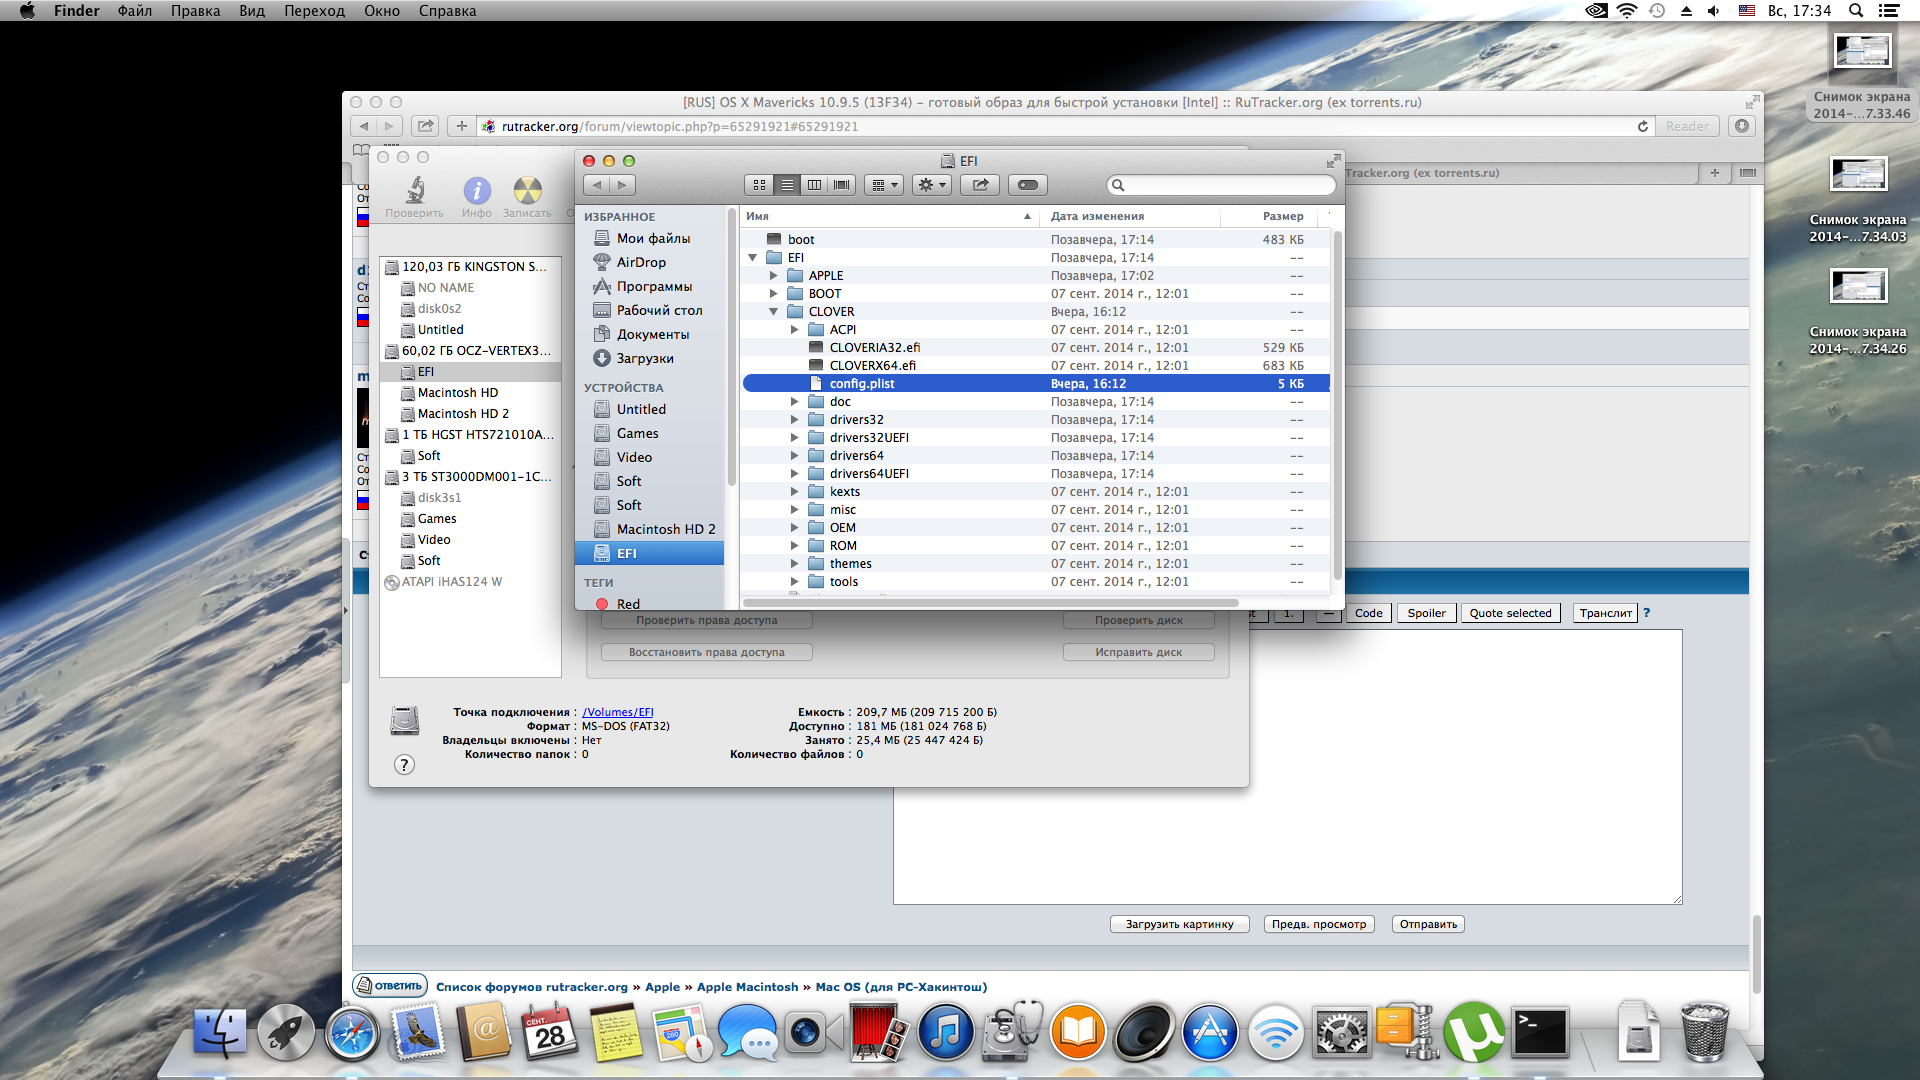Focus the Finder search field
1920x1080 pixels.
[x=1221, y=185]
